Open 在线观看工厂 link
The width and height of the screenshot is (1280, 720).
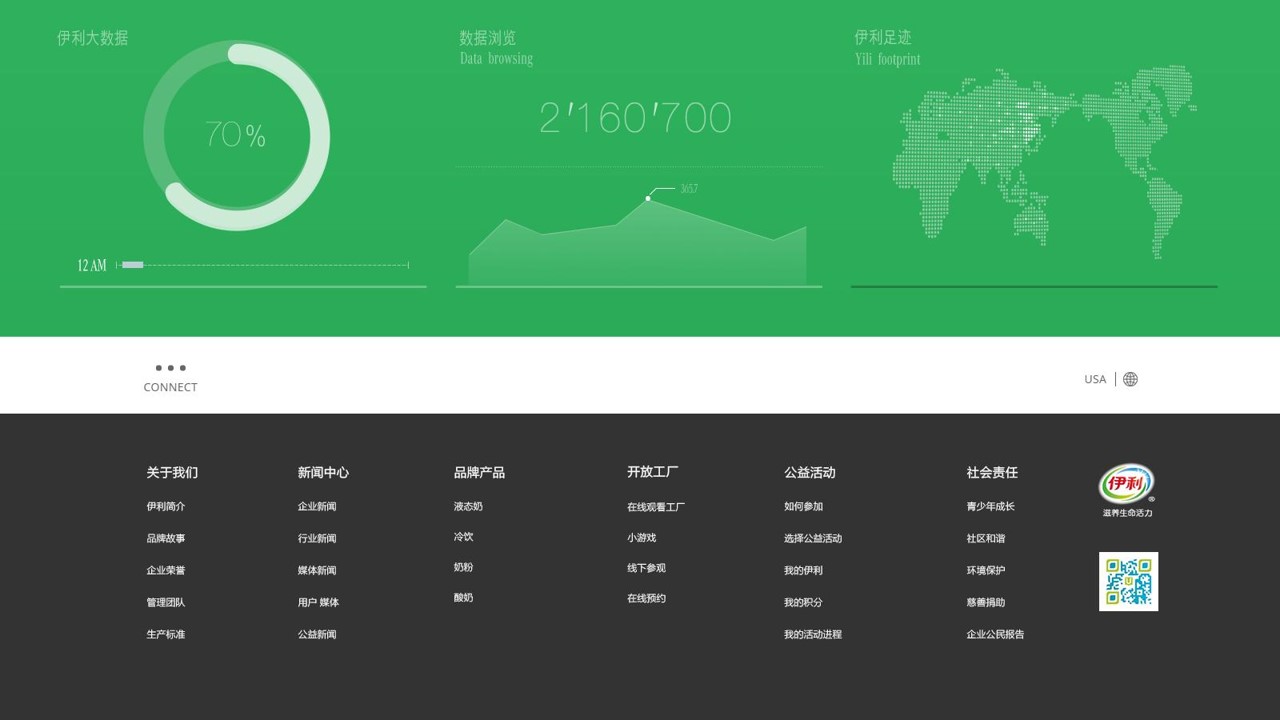pyautogui.click(x=656, y=507)
